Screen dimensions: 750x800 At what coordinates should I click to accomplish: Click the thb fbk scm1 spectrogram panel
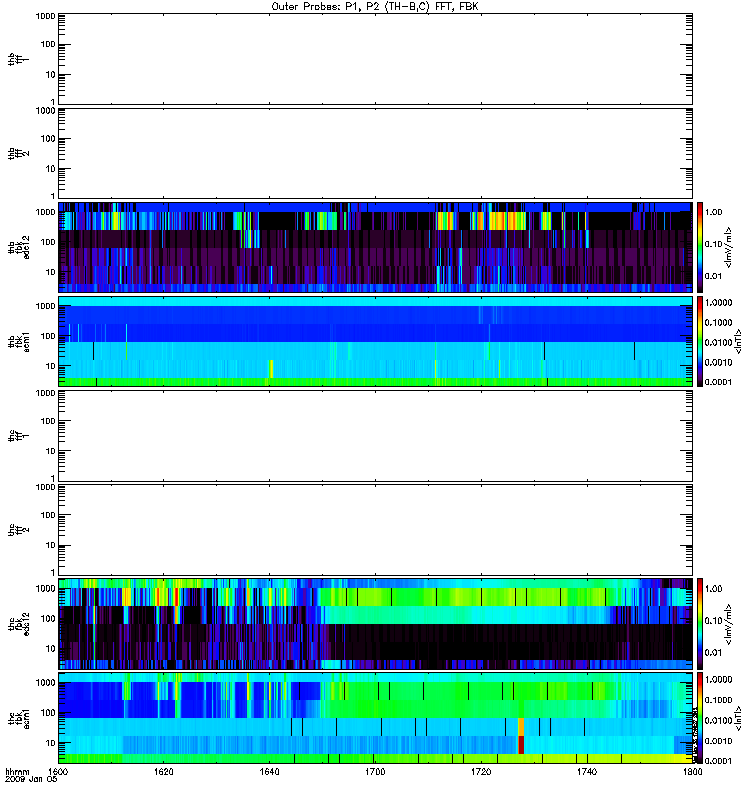point(375,341)
